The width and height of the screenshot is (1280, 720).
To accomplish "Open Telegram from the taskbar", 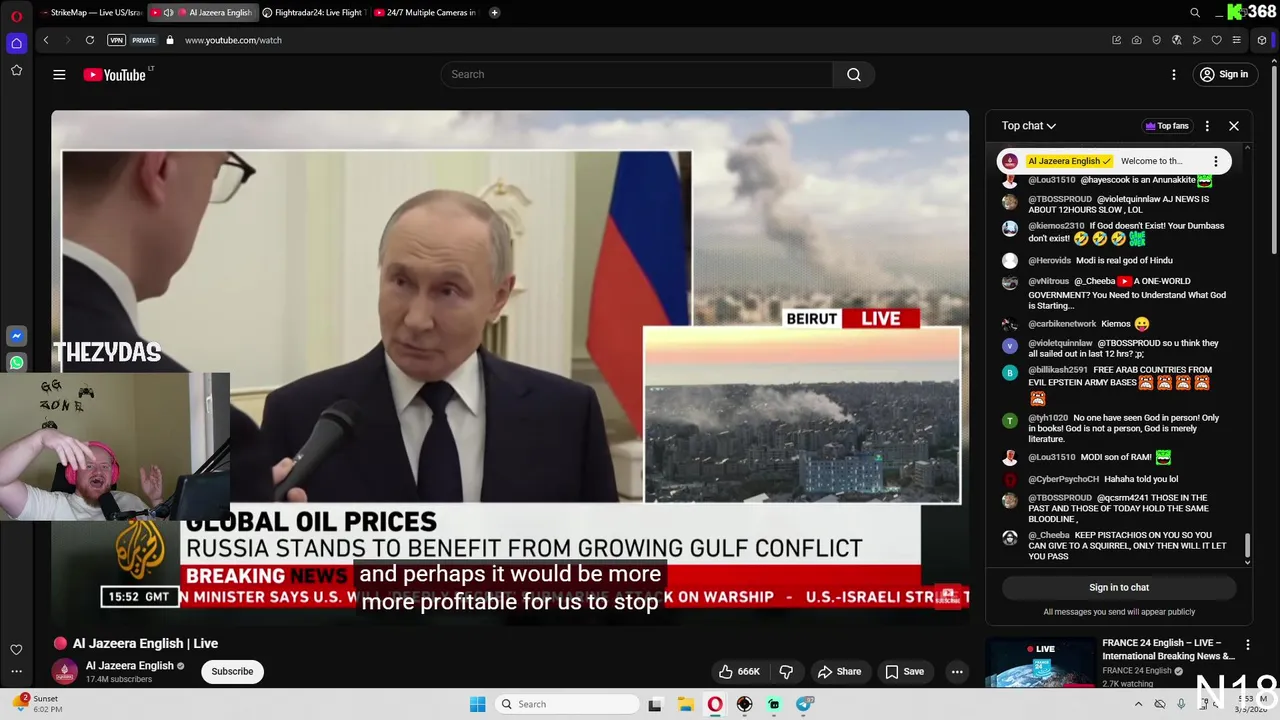I will tap(805, 704).
